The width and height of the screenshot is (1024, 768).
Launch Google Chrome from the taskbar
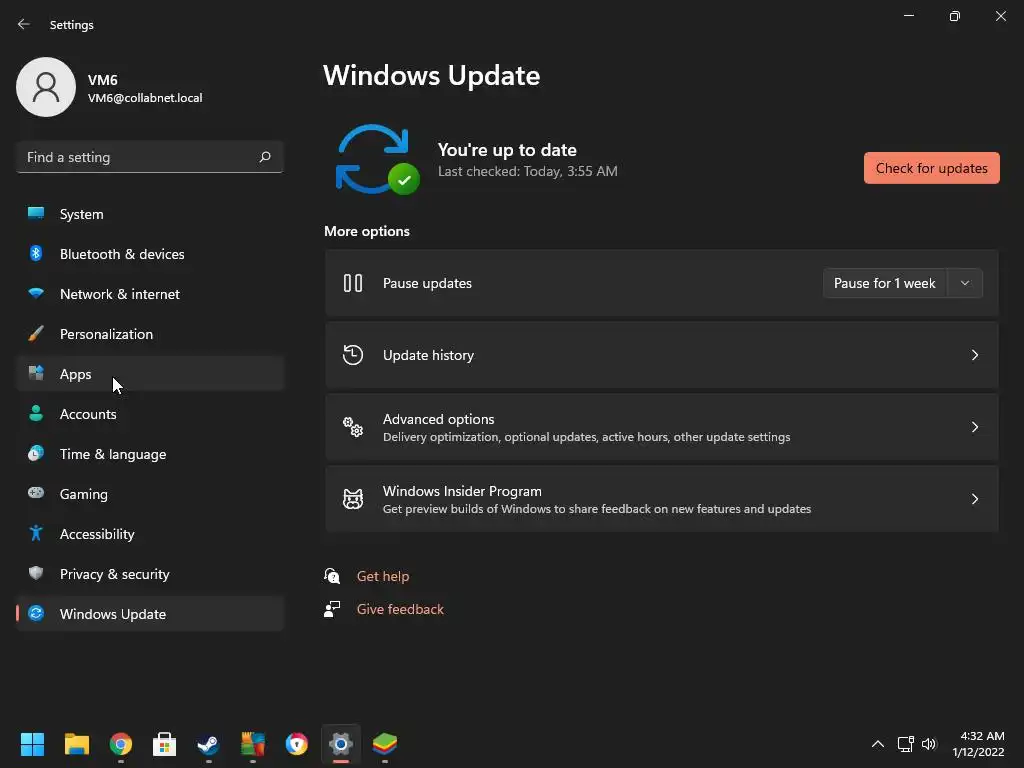pyautogui.click(x=121, y=744)
